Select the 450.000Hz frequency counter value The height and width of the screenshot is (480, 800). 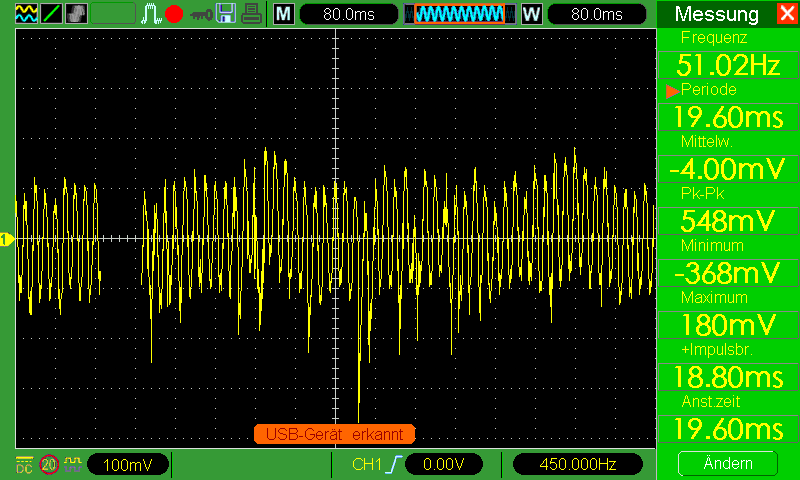577,464
